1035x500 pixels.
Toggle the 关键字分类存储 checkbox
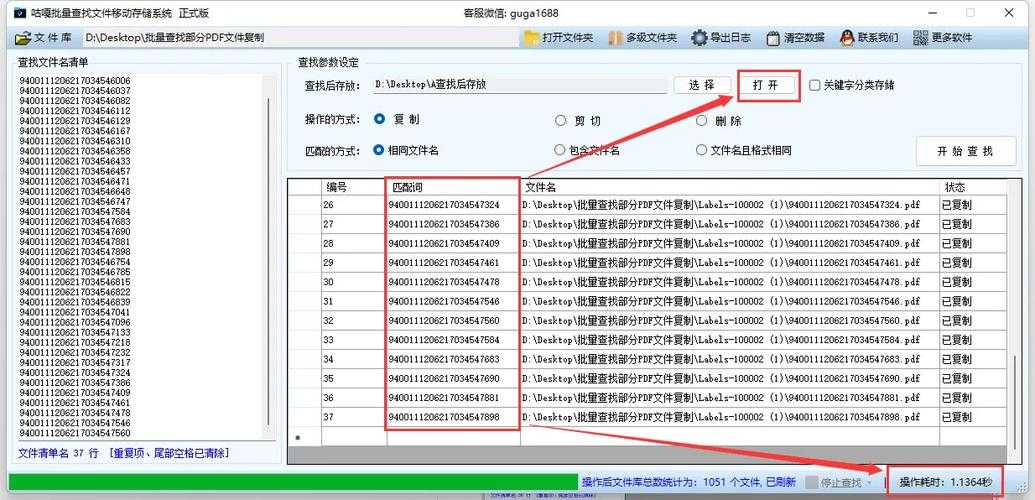point(815,85)
